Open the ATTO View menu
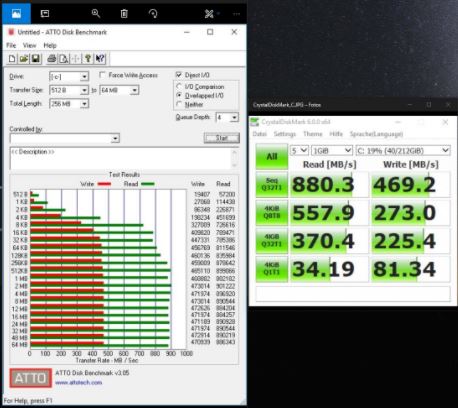458x408 pixels. coord(29,45)
